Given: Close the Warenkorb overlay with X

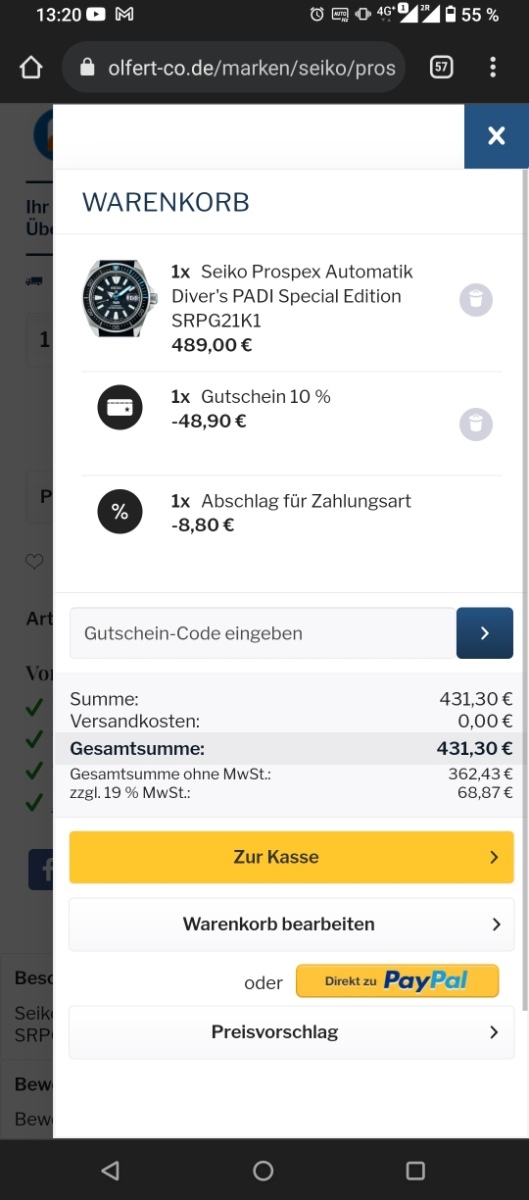Looking at the screenshot, I should click(496, 136).
